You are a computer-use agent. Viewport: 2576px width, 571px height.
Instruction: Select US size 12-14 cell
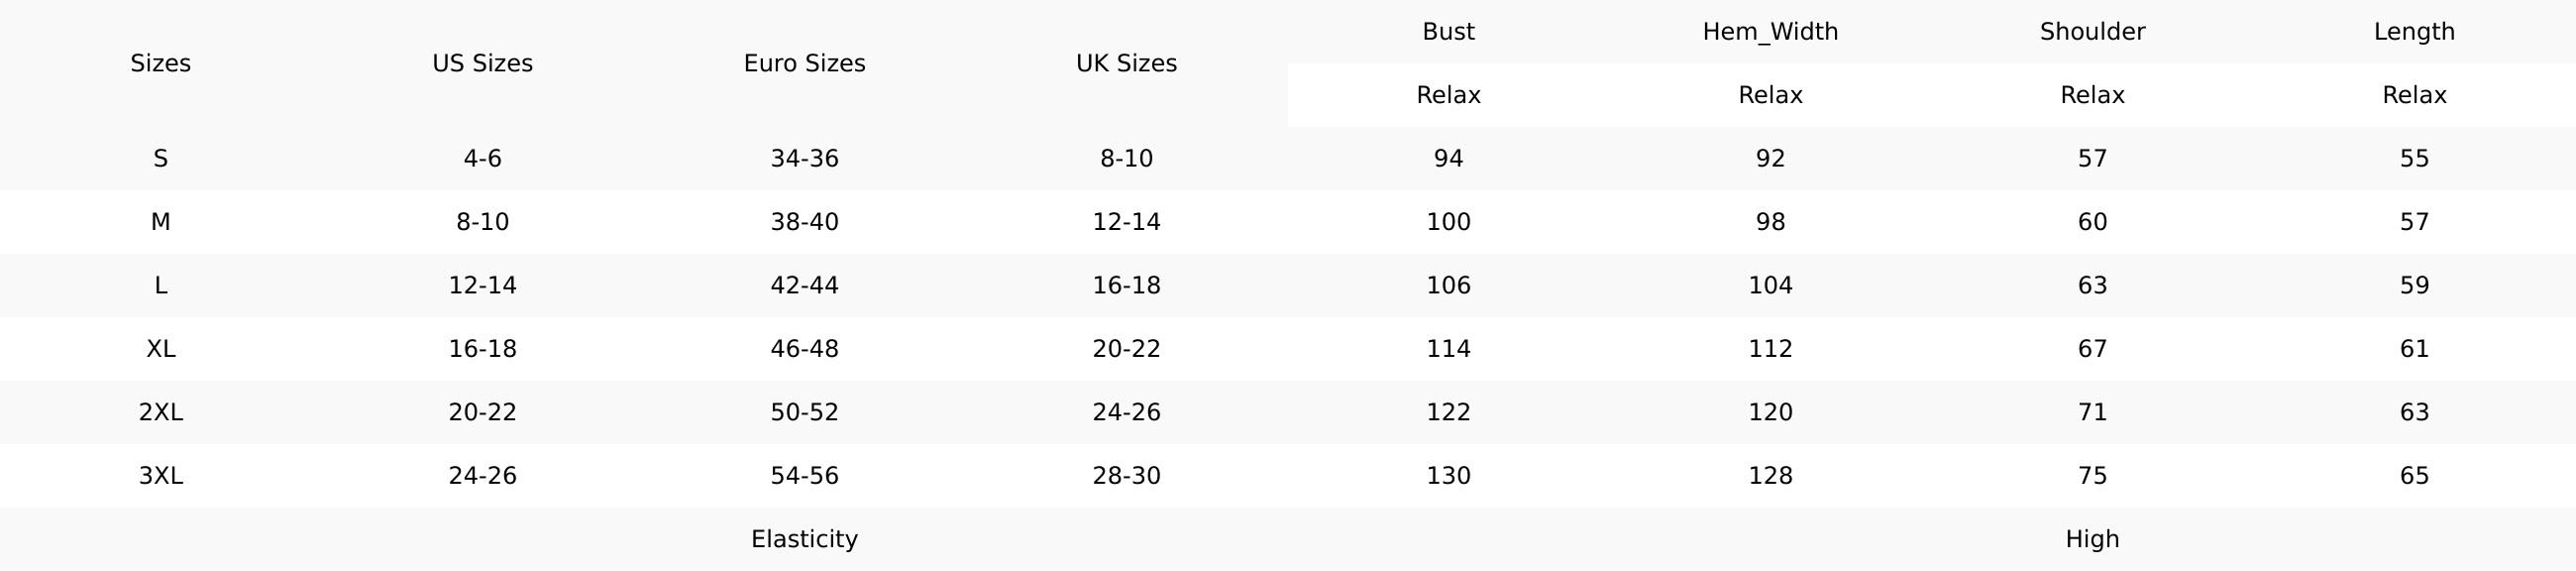click(482, 285)
